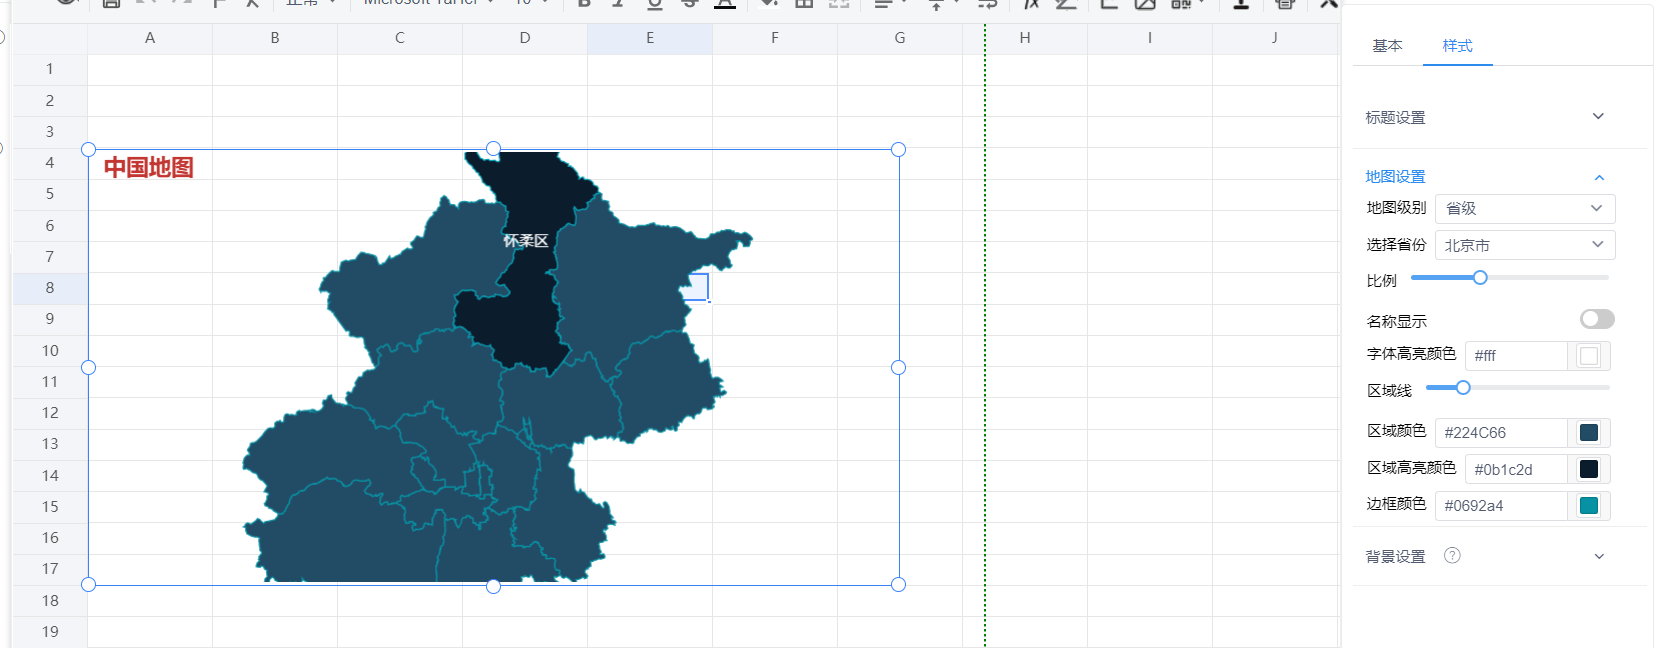Toggle the 名称显示 switch
This screenshot has width=1655, height=648.
pyautogui.click(x=1597, y=319)
